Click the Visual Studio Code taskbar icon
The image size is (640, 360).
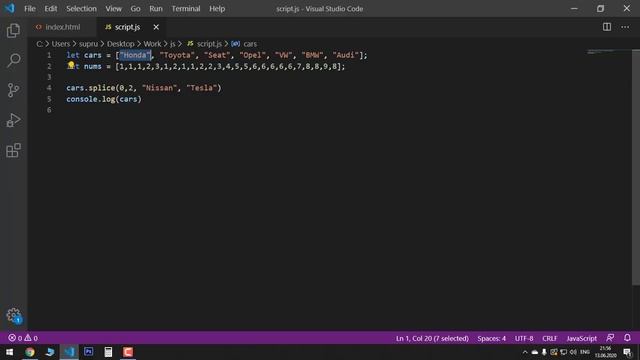[x=69, y=352]
